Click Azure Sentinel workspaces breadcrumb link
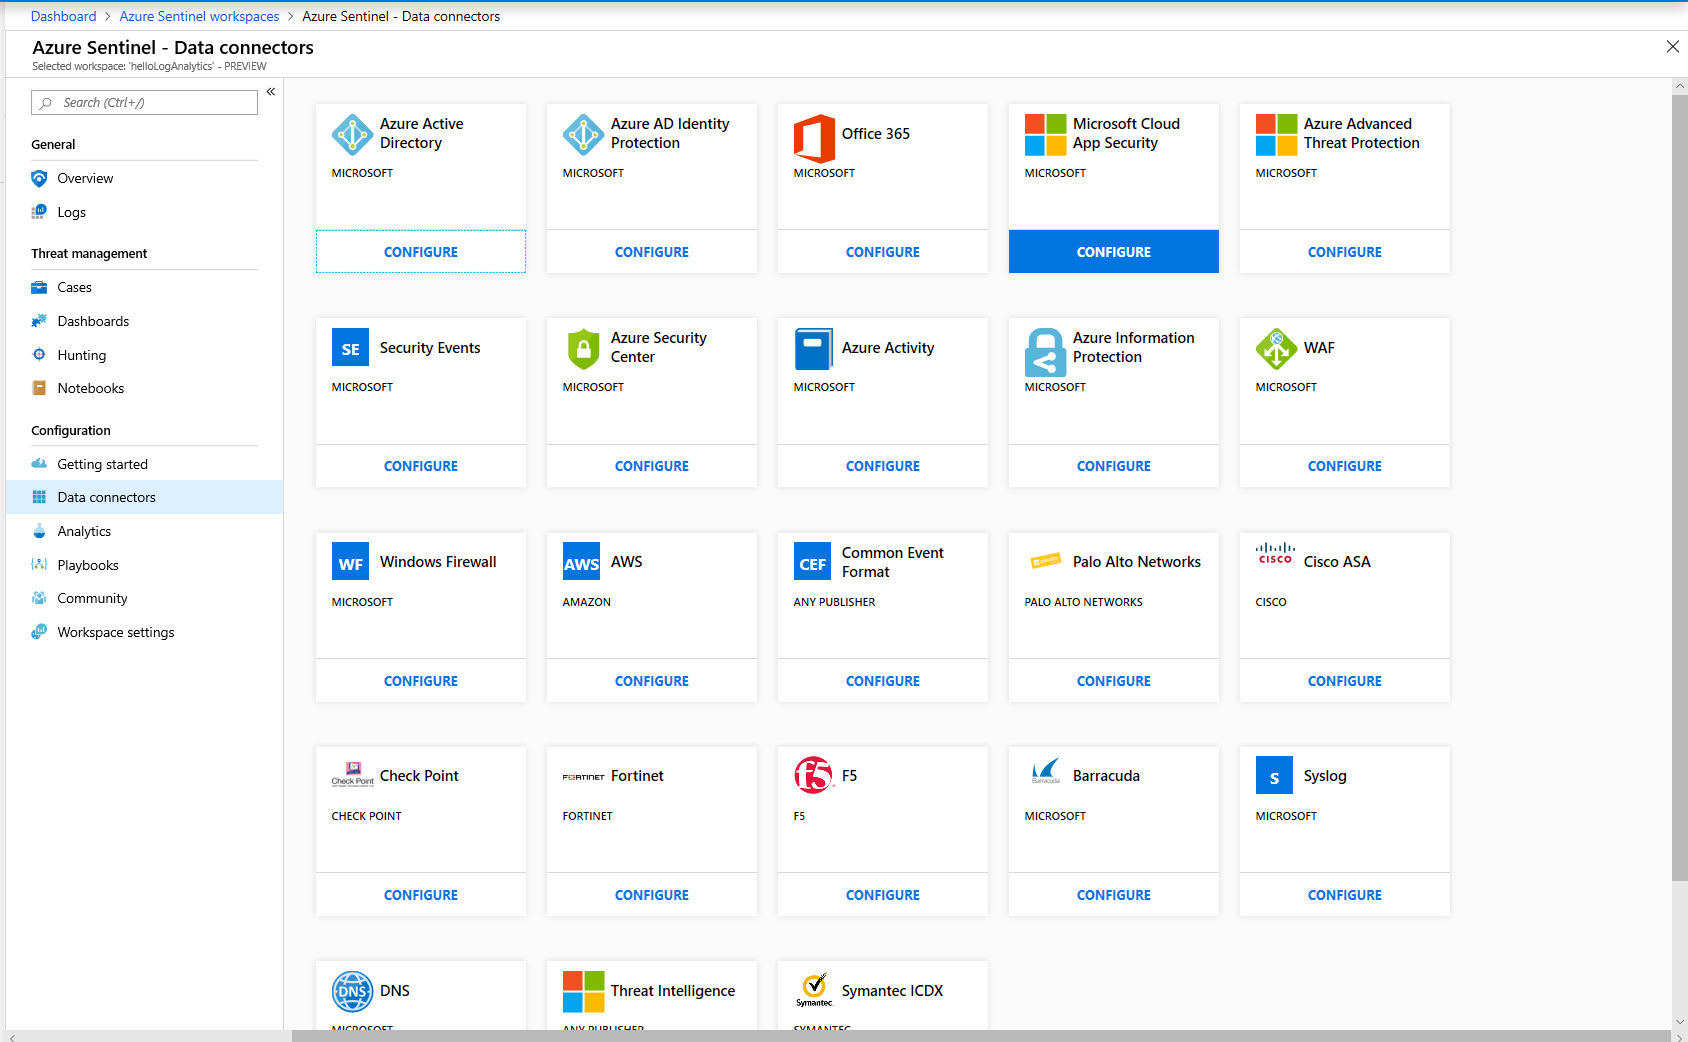The image size is (1688, 1042). 199,16
